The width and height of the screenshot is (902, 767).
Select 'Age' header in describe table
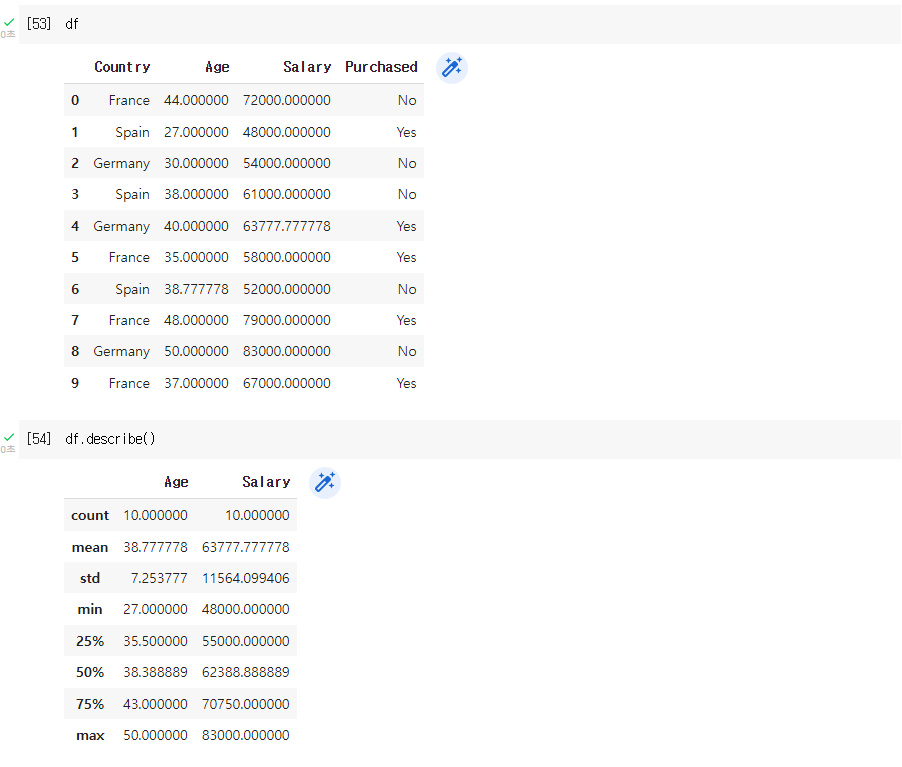pyautogui.click(x=176, y=482)
